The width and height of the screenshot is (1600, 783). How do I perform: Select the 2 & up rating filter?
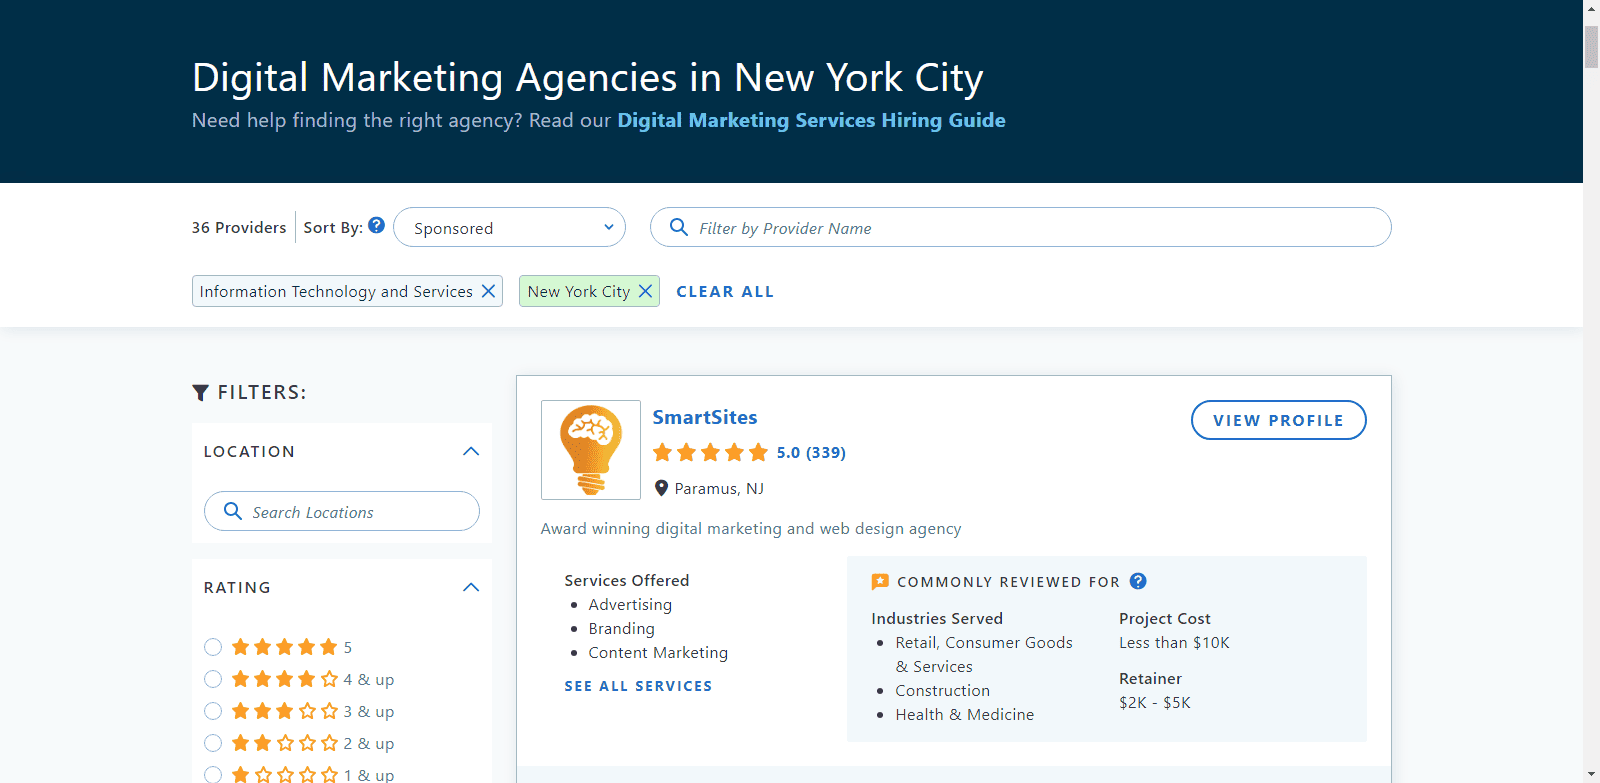(x=213, y=743)
